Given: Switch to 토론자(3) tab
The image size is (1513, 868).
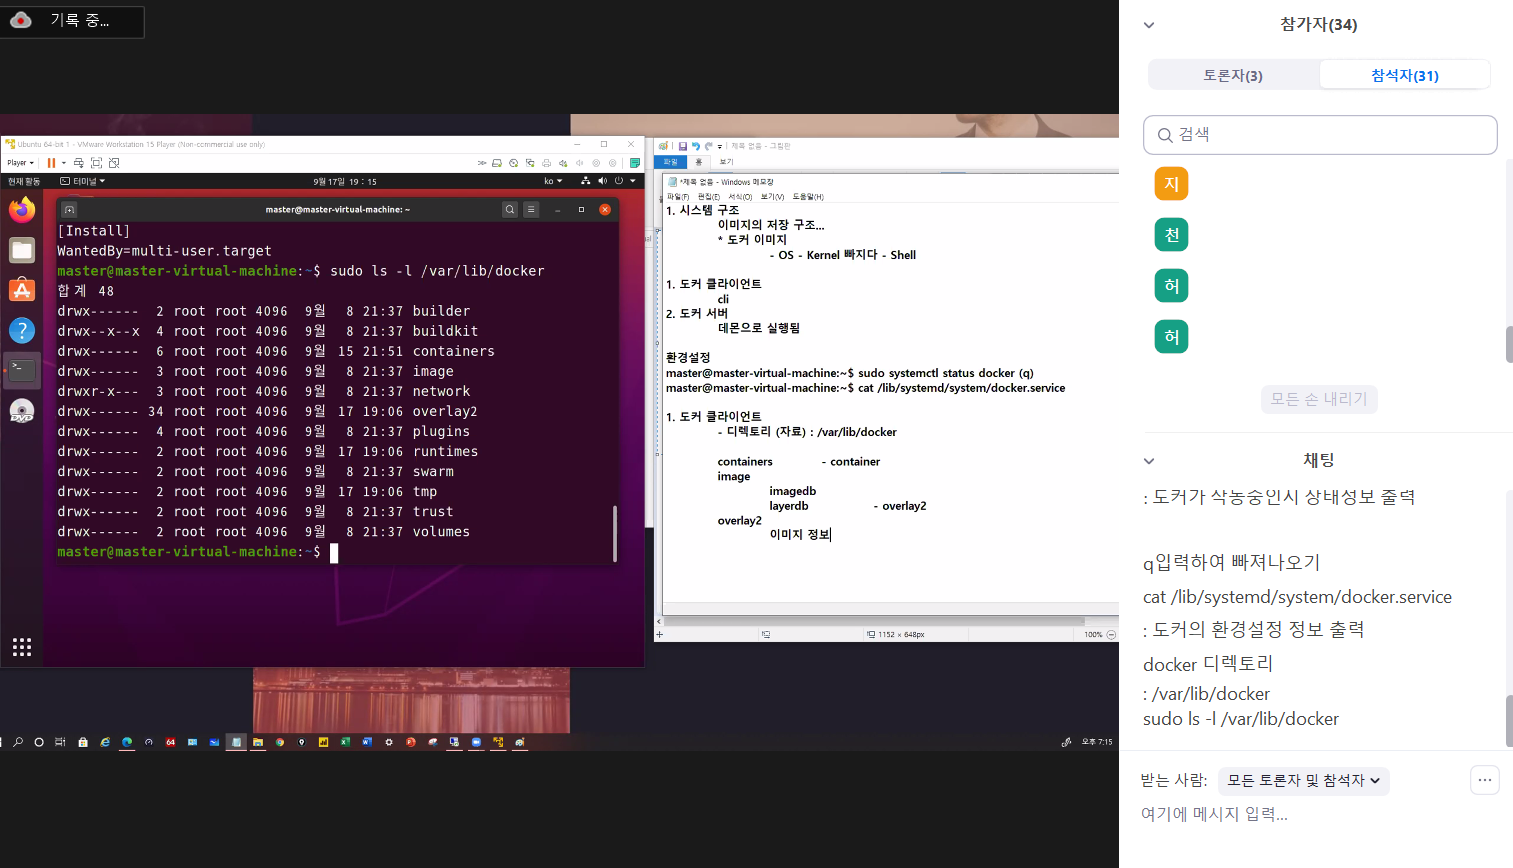Looking at the screenshot, I should pos(1232,75).
